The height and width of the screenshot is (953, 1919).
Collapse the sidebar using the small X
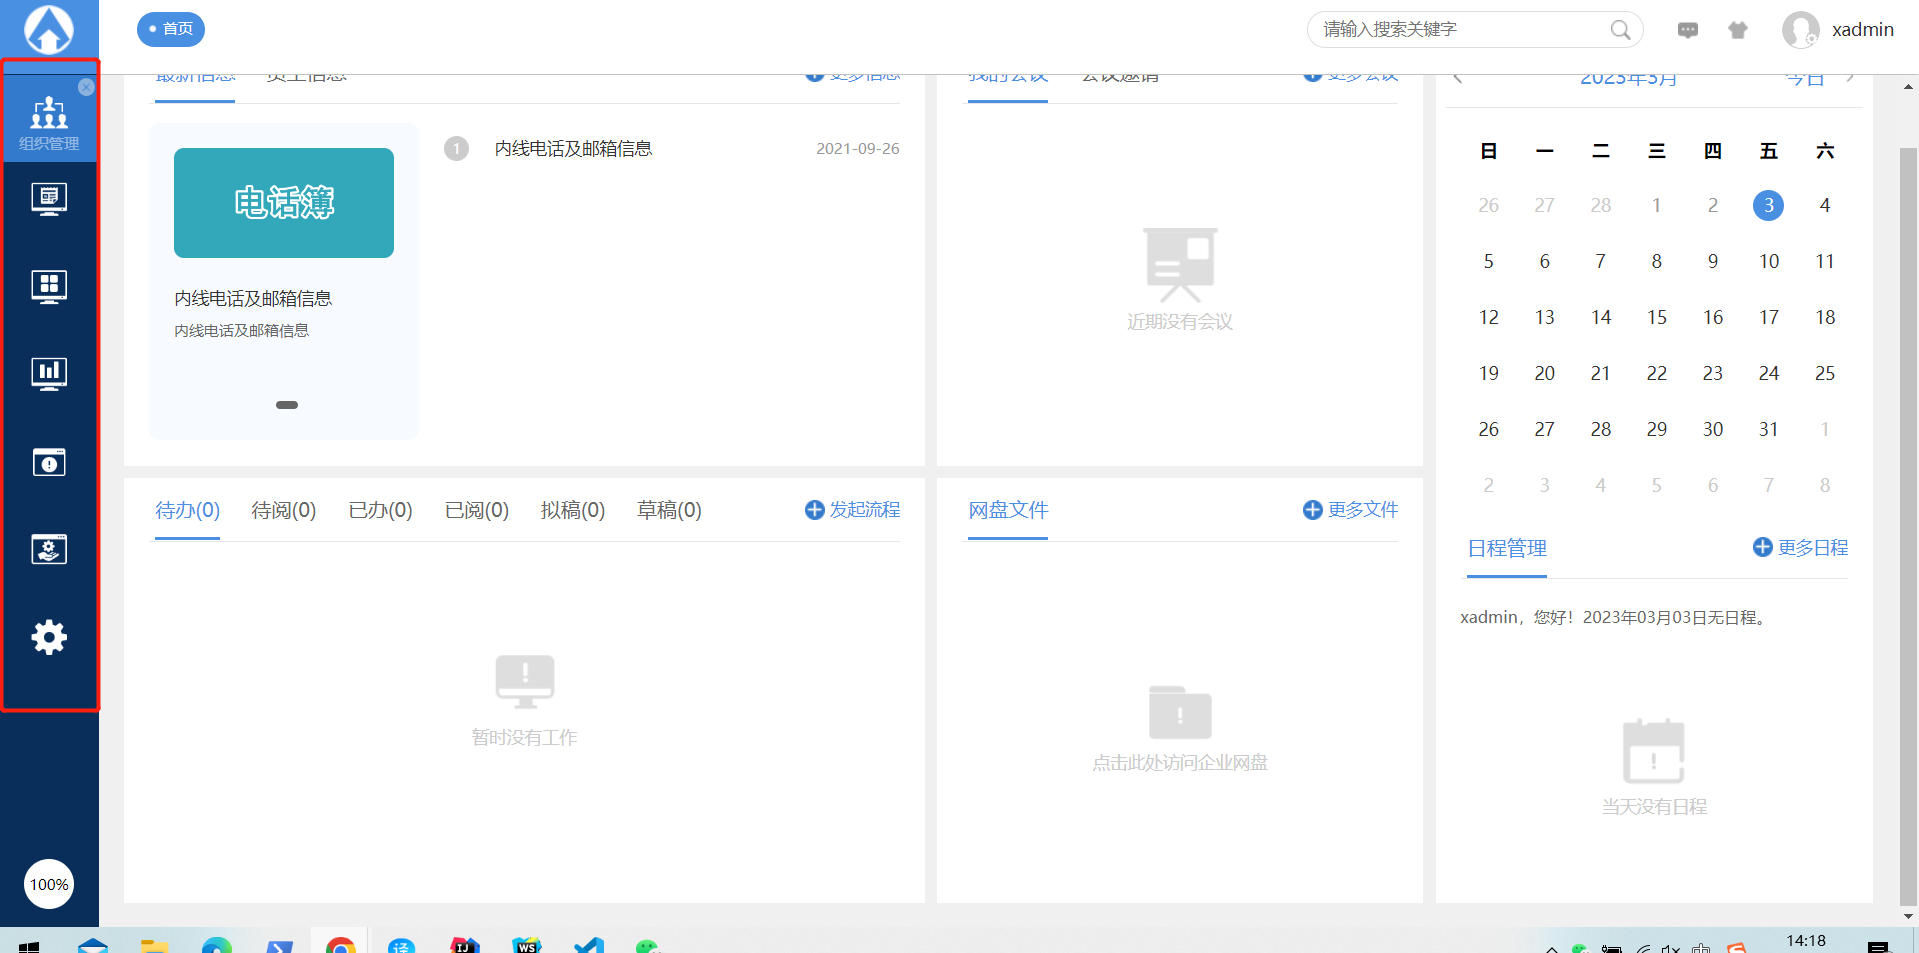point(86,87)
